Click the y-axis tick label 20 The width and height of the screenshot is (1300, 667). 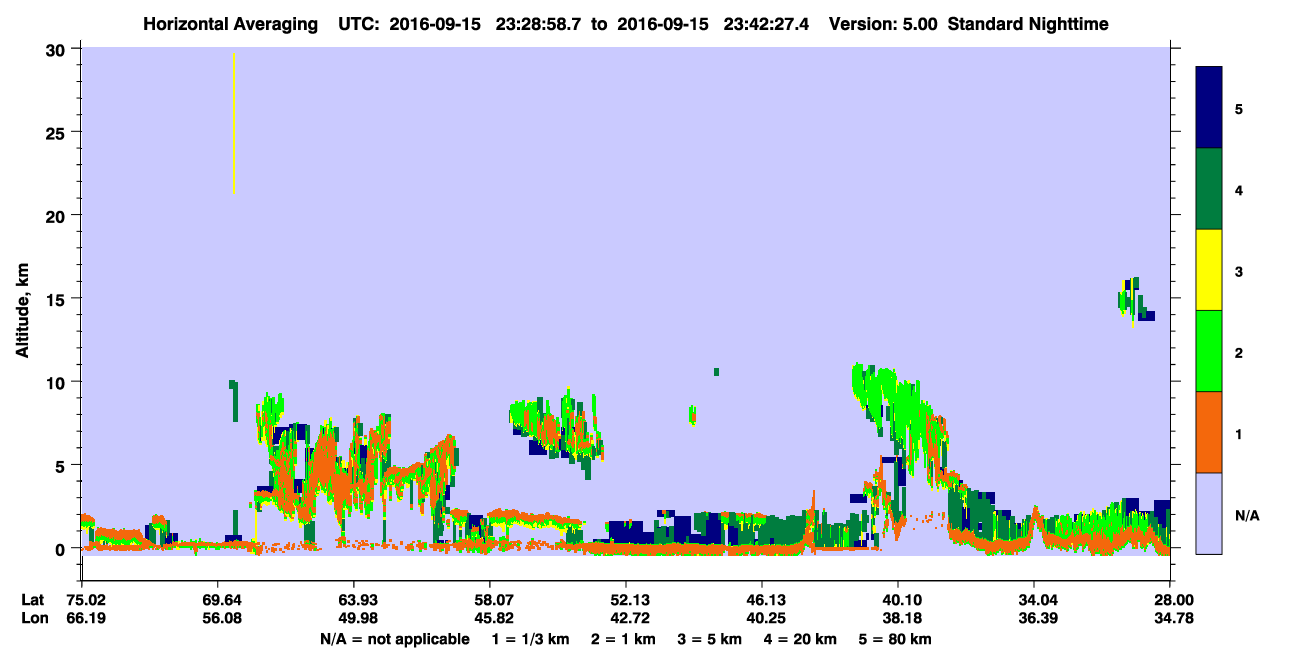click(x=58, y=215)
